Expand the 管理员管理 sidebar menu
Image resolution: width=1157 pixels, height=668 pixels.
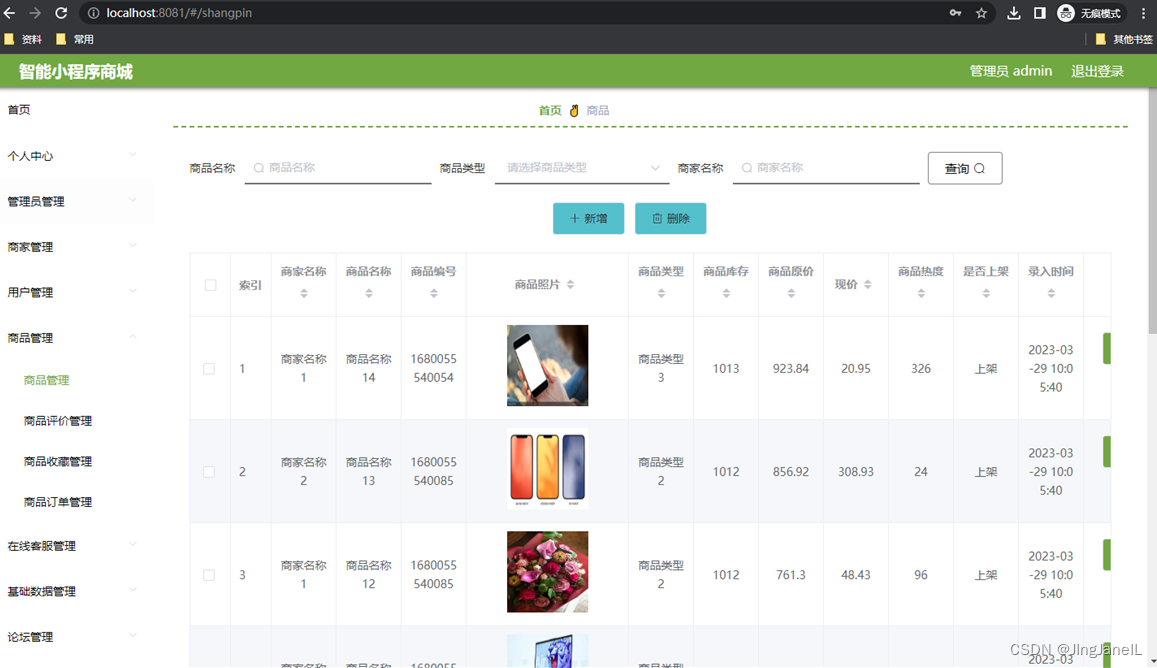coord(77,201)
